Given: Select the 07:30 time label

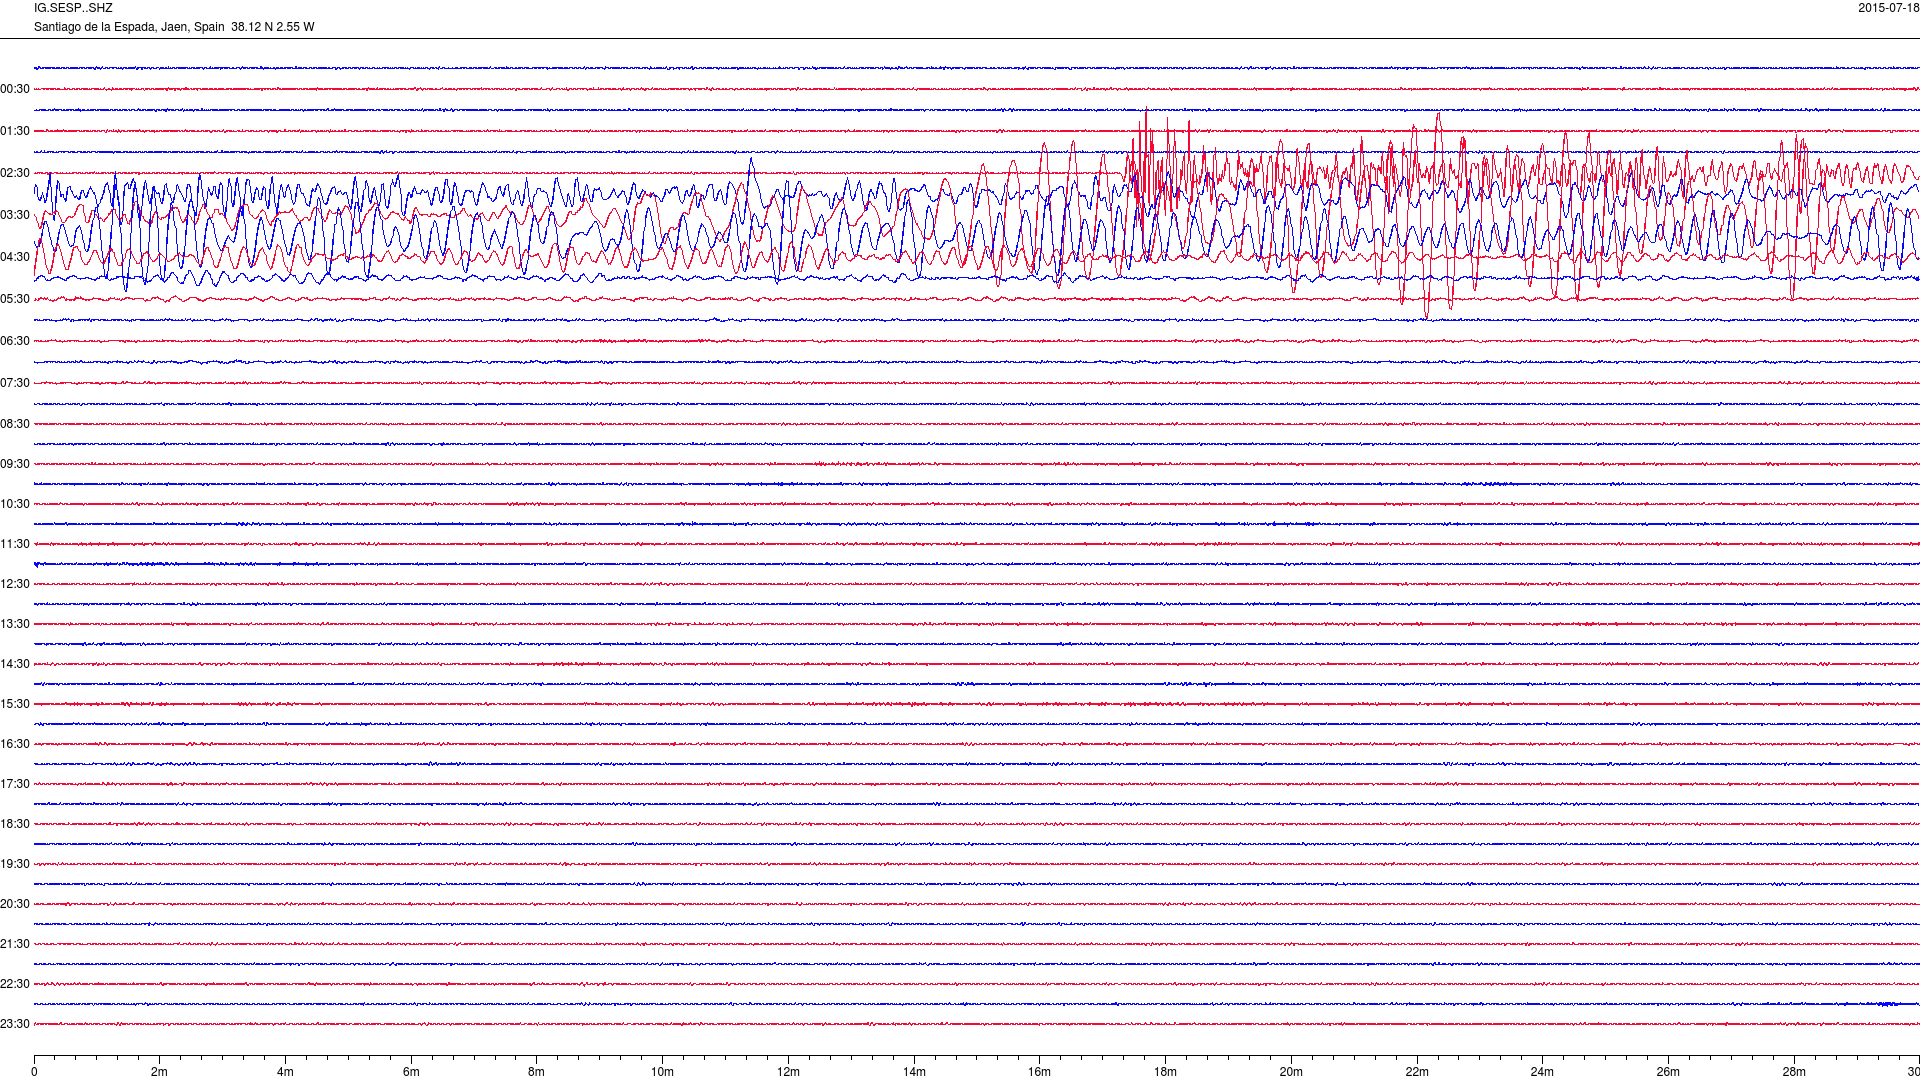Looking at the screenshot, I should [x=15, y=383].
